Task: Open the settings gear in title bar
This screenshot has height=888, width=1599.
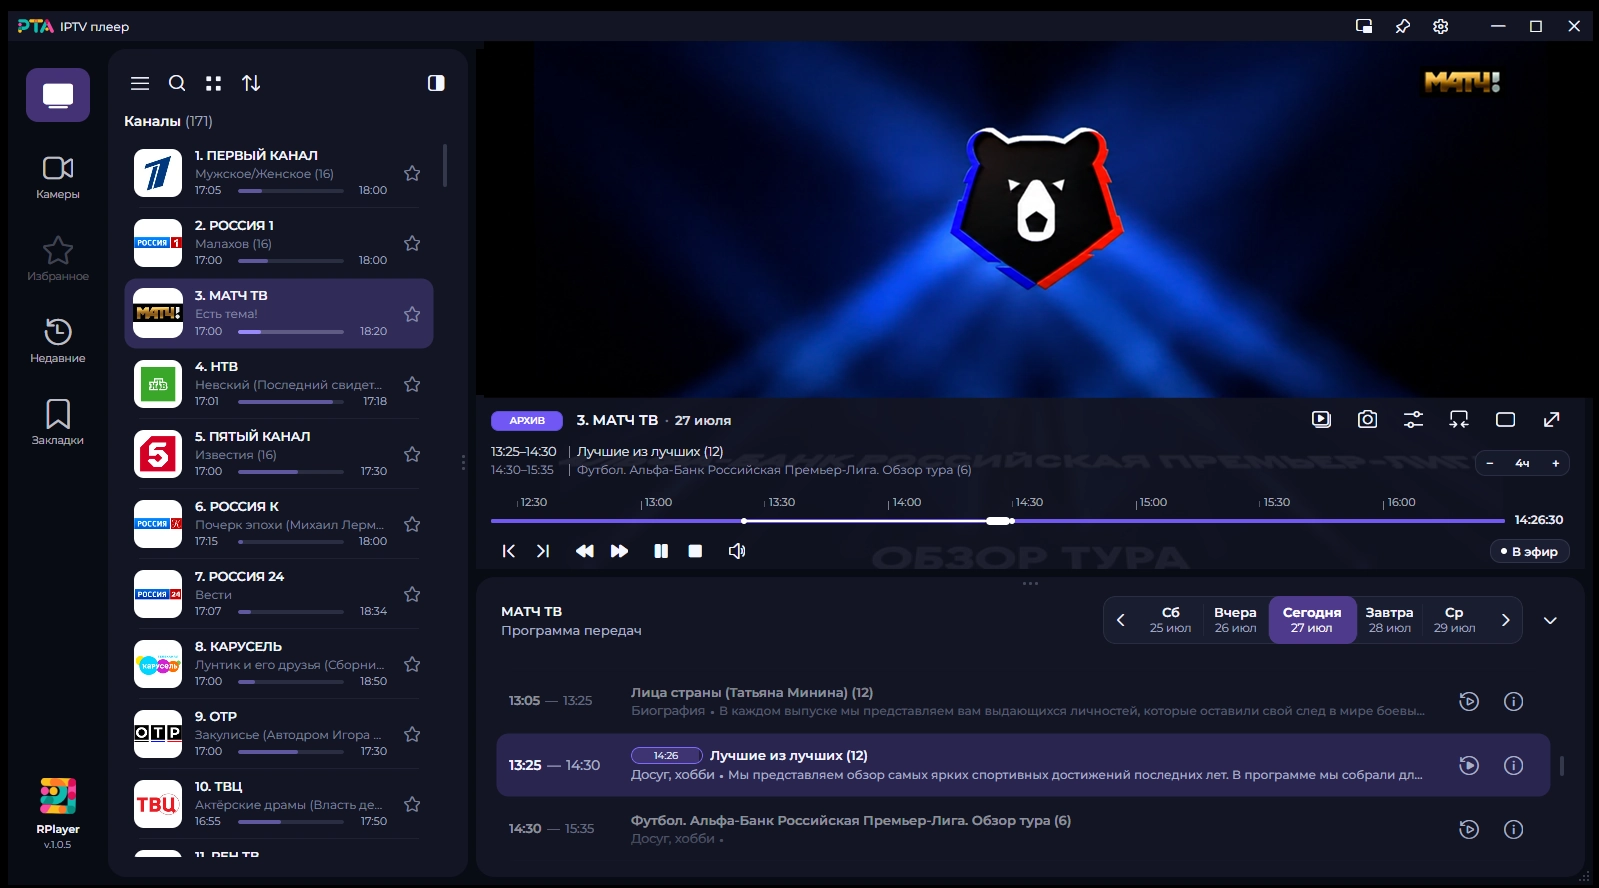Action: (x=1441, y=26)
